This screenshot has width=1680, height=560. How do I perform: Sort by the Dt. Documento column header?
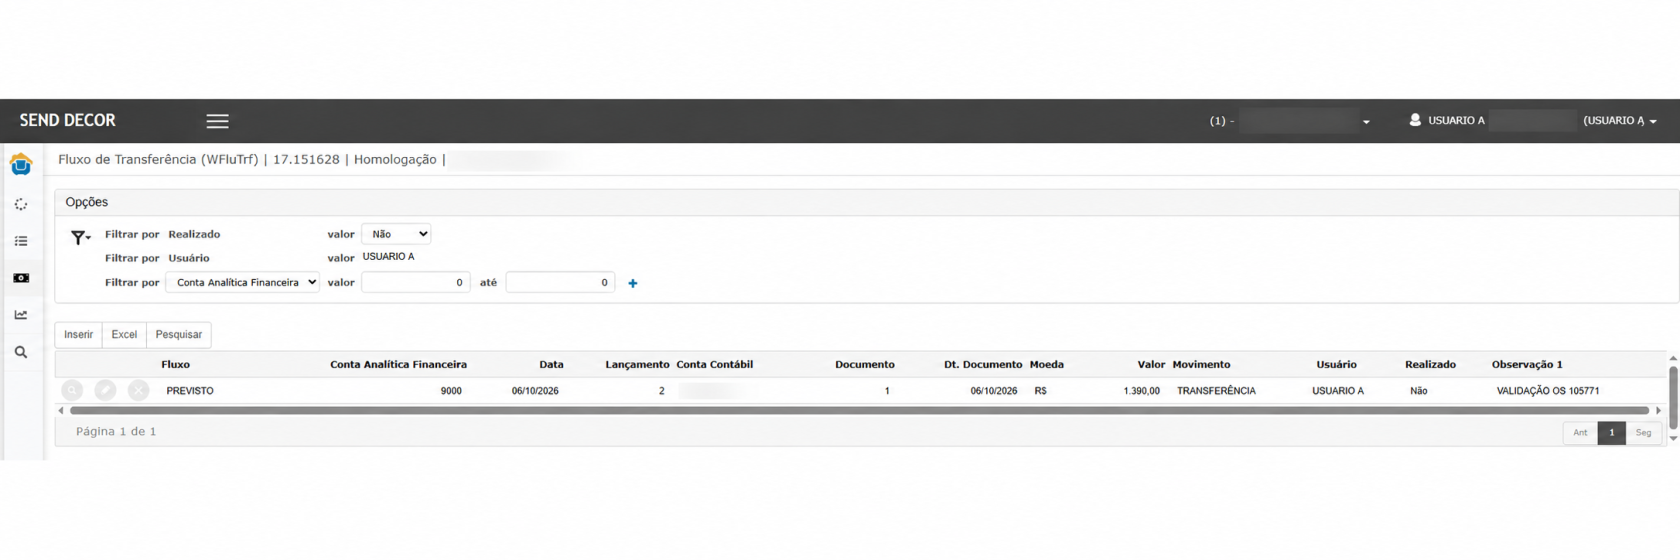click(983, 365)
